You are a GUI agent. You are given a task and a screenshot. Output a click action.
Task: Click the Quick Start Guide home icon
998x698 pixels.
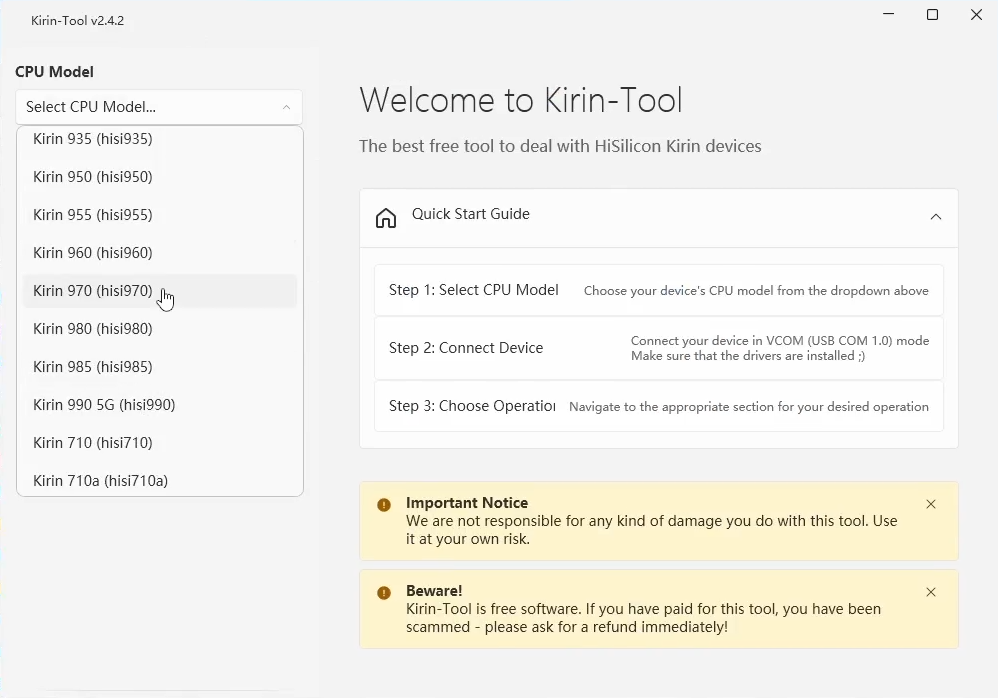click(386, 218)
